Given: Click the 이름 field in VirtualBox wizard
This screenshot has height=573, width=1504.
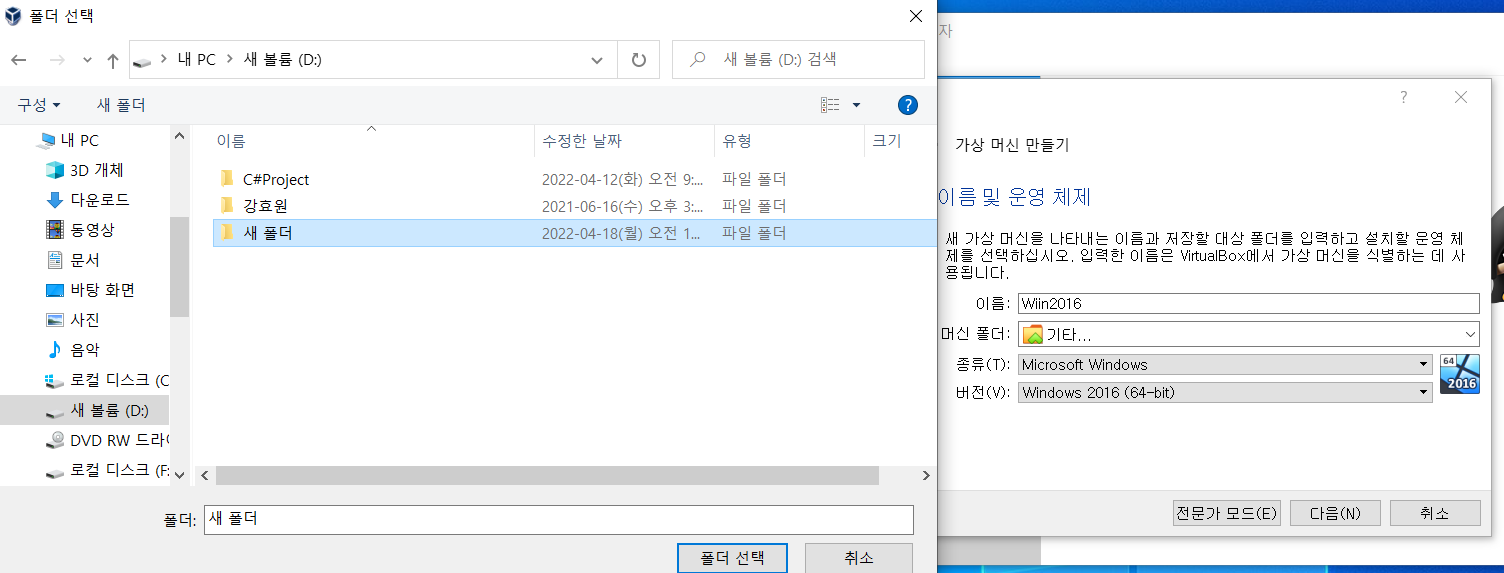Looking at the screenshot, I should pyautogui.click(x=1248, y=304).
